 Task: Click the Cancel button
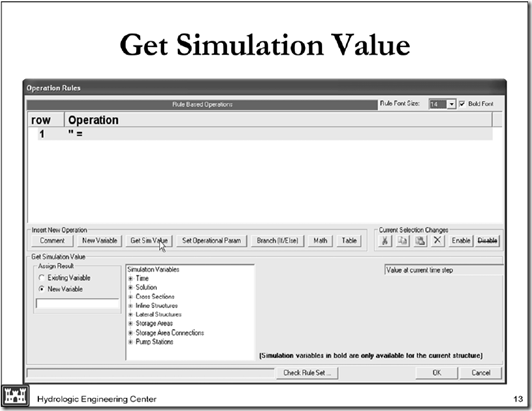481,373
